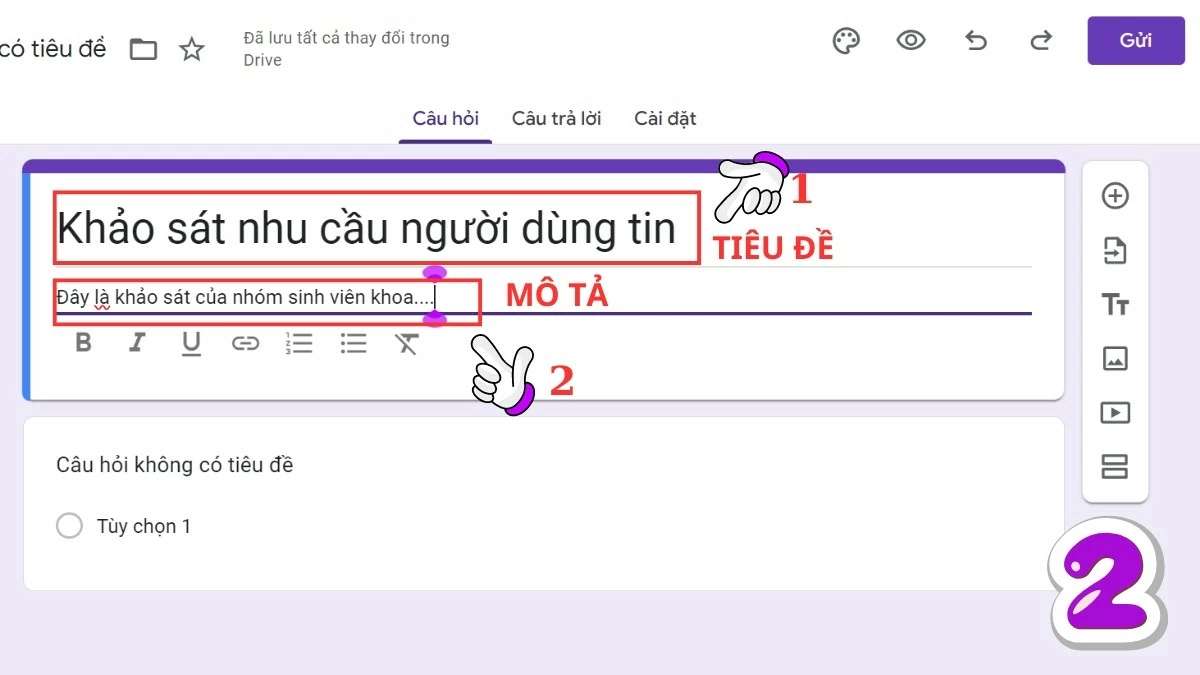The height and width of the screenshot is (675, 1200).
Task: Insert a hyperlink with the link icon
Action: pos(245,343)
